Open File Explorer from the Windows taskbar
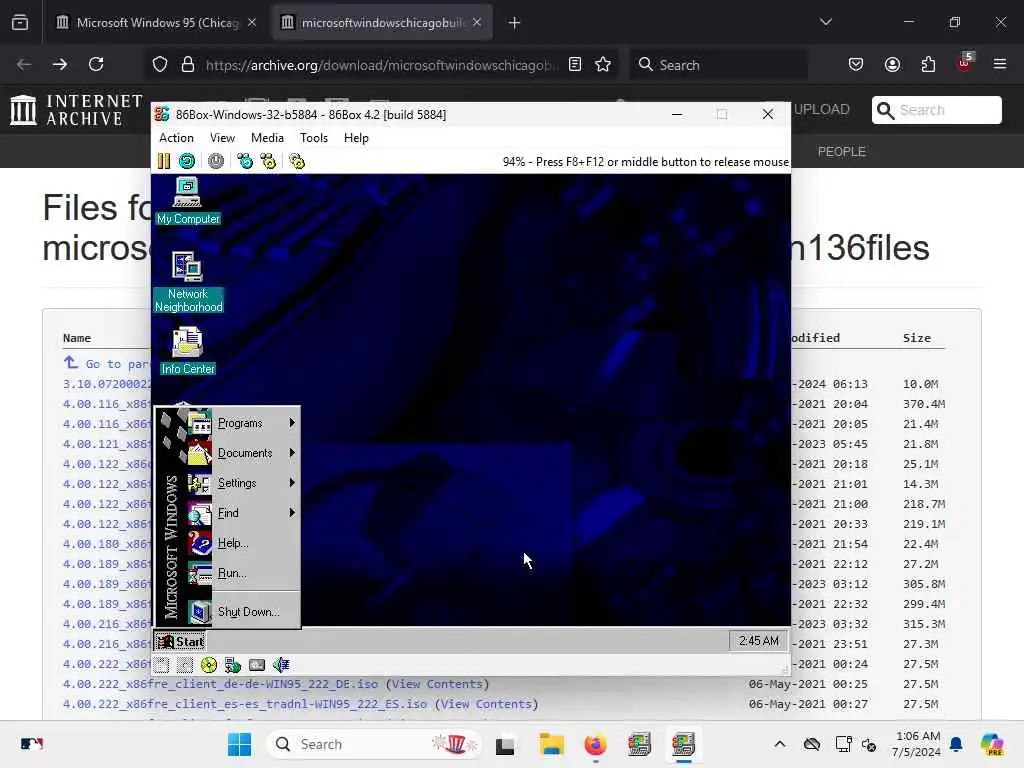The image size is (1024, 768). pos(552,744)
